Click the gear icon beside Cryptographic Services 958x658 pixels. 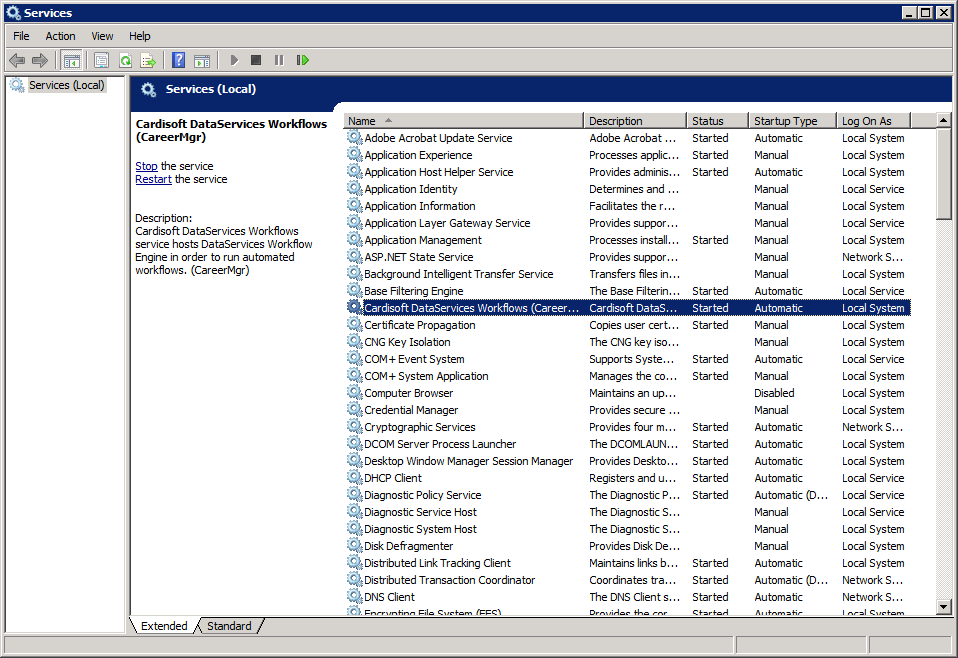pos(354,426)
